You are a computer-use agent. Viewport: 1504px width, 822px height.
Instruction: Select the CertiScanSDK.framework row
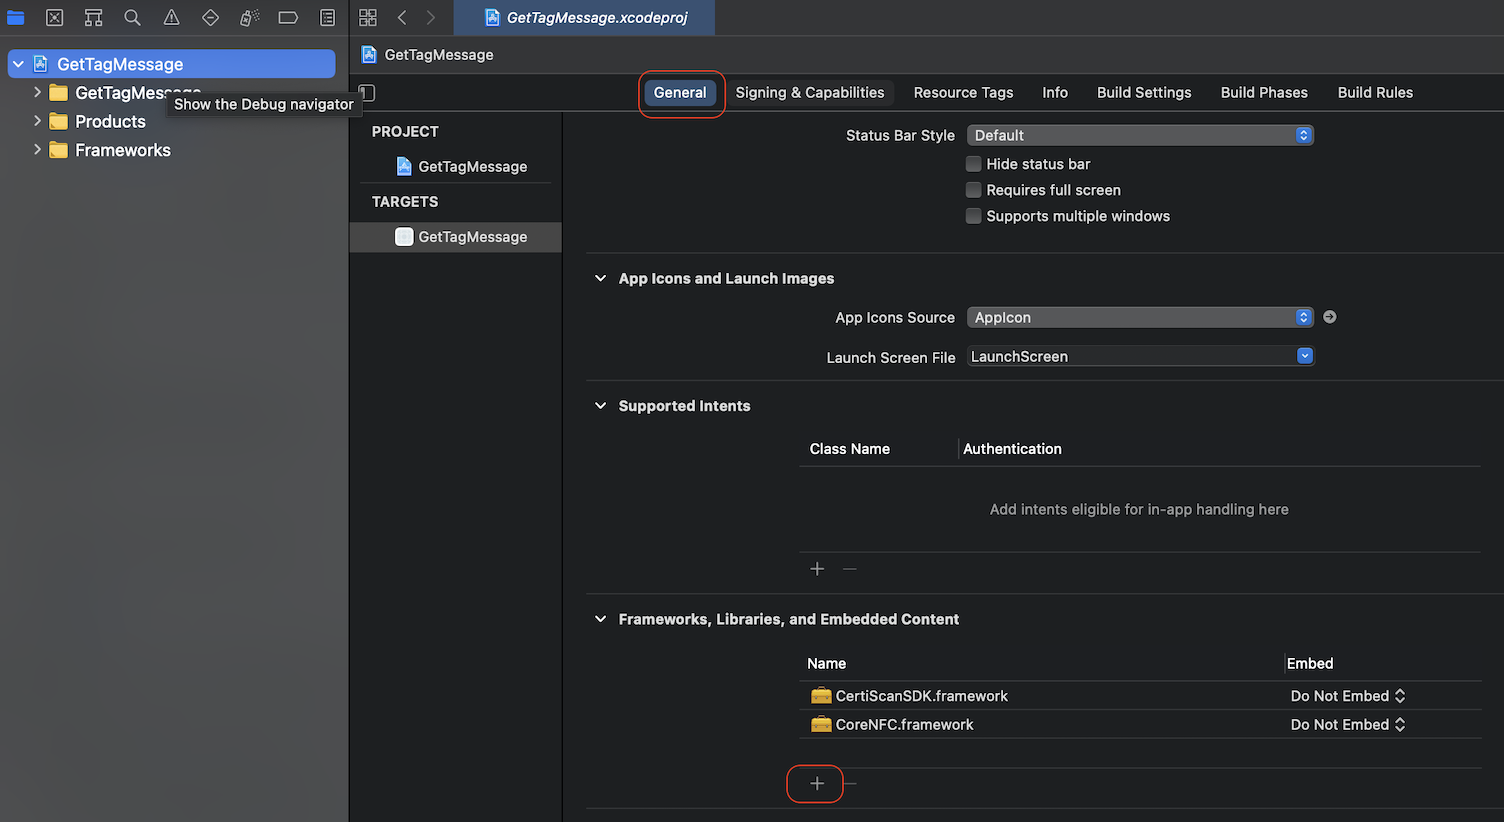(1140, 696)
